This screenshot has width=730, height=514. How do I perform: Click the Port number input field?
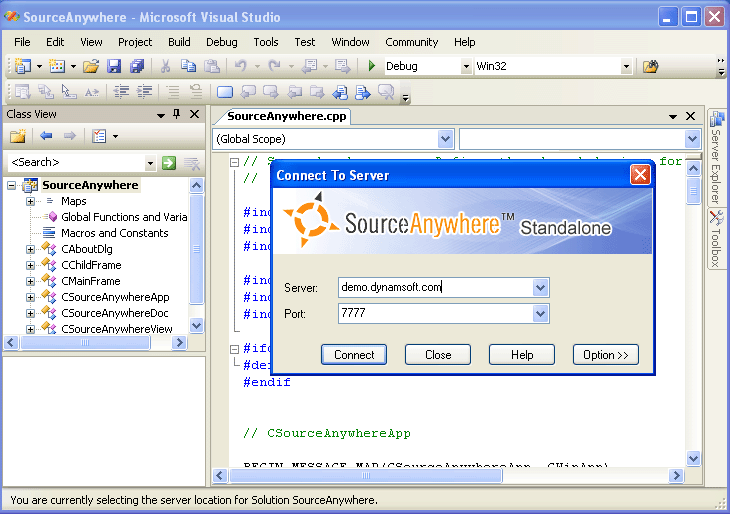click(x=436, y=314)
